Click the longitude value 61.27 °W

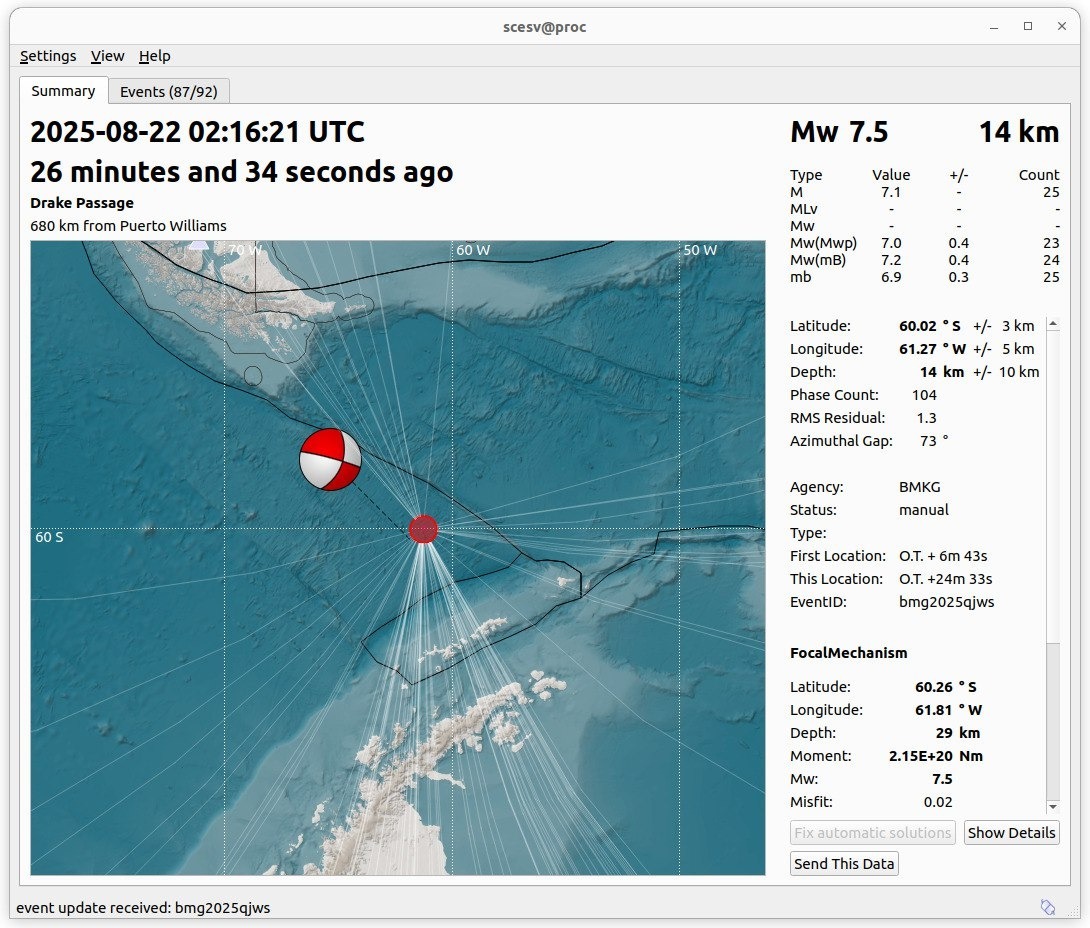coord(933,349)
